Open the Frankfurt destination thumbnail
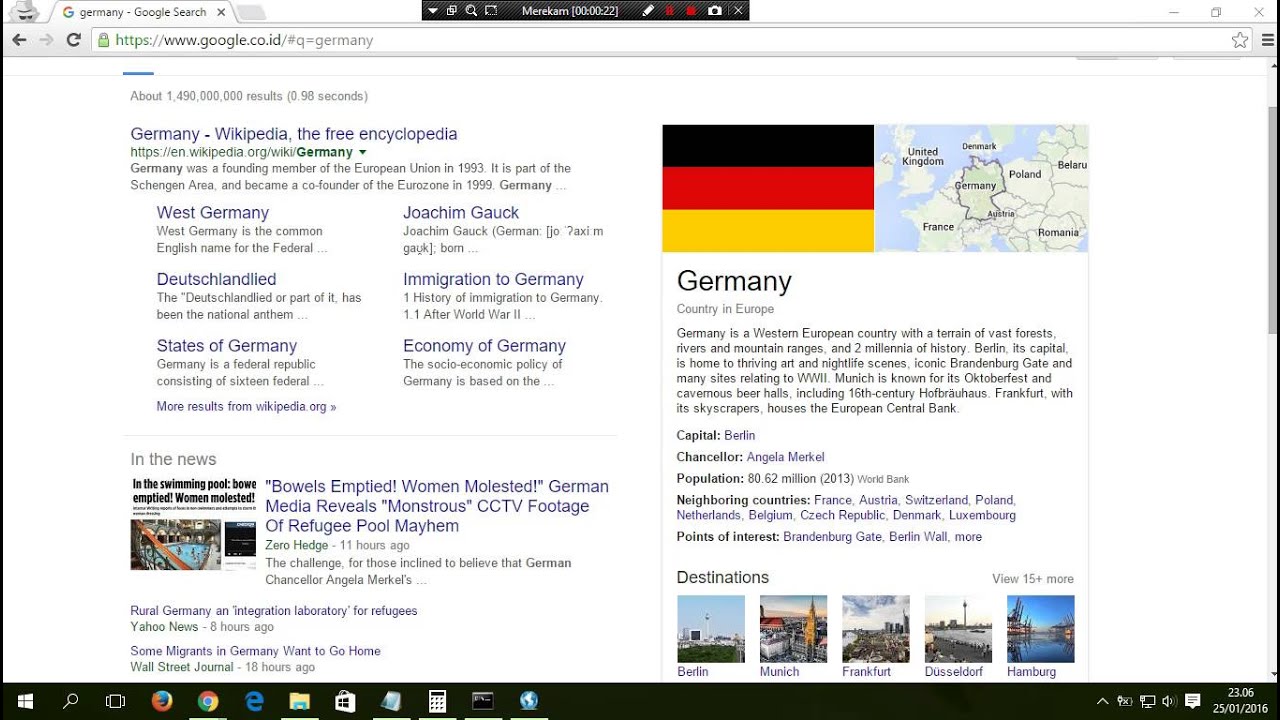The width and height of the screenshot is (1280, 720). [876, 629]
